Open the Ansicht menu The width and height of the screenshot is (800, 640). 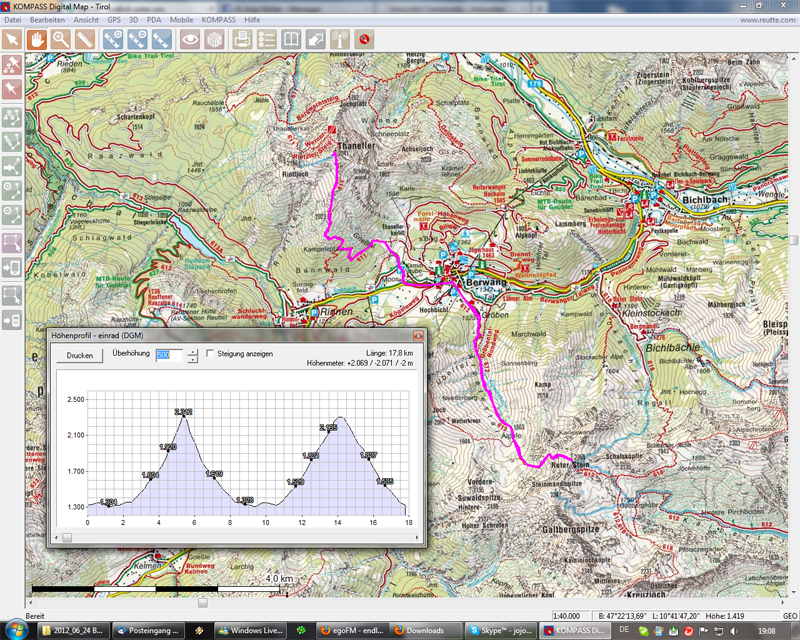86,20
